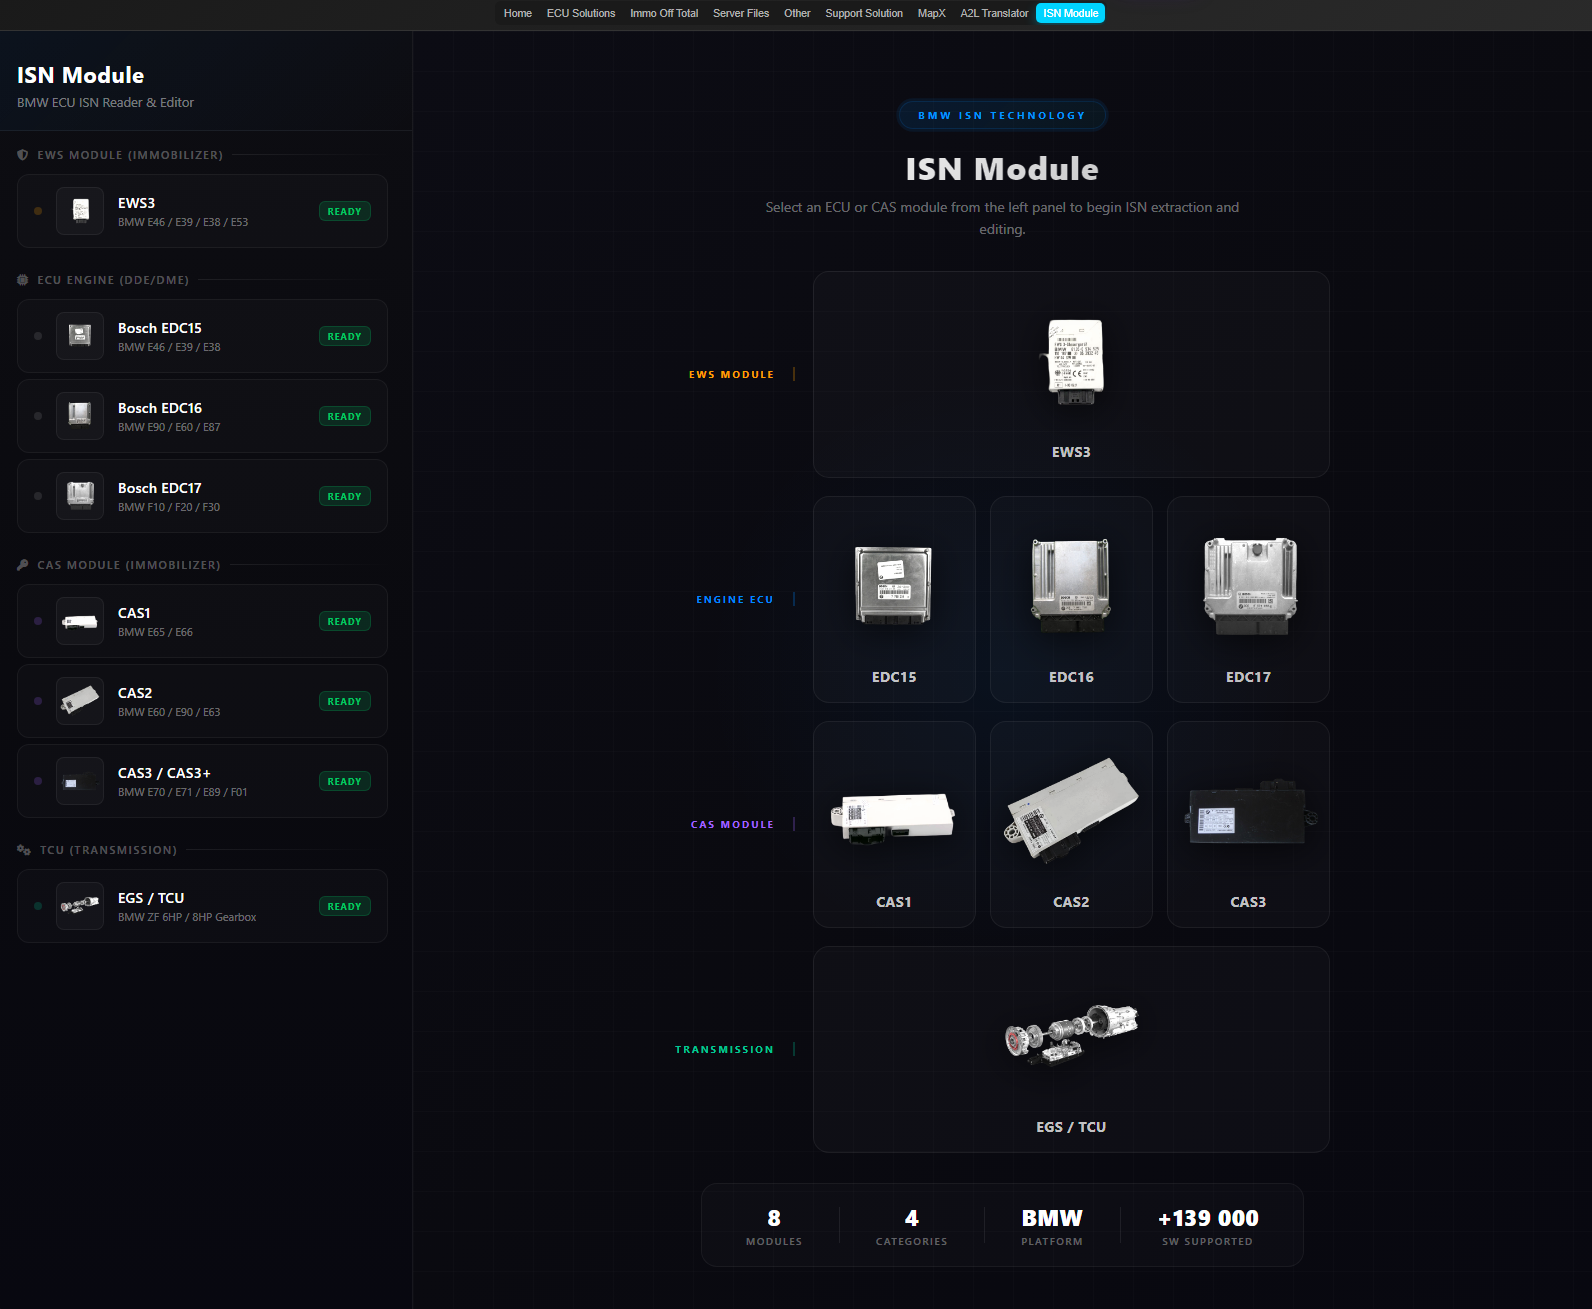Click 'BMW ECU ISN Reader & Editor' subtitle
The image size is (1592, 1309).
pyautogui.click(x=105, y=102)
